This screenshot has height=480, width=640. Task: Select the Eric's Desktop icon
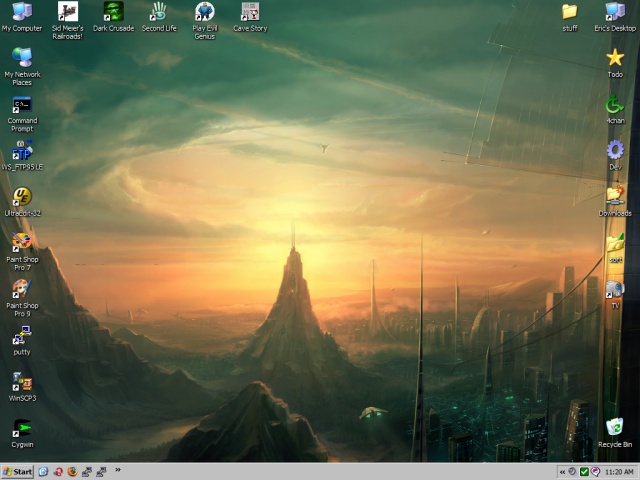click(615, 17)
